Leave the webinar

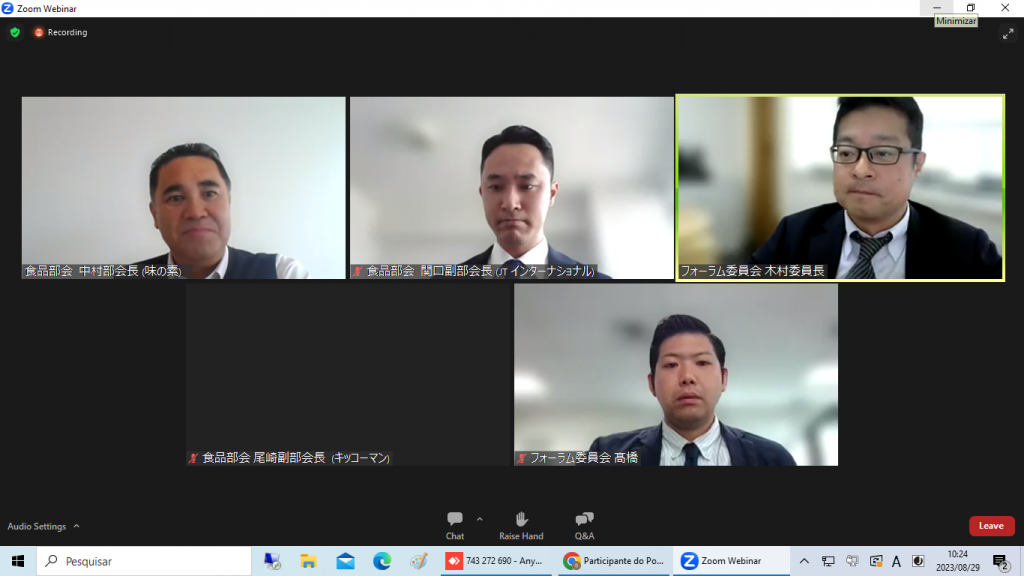pos(991,526)
